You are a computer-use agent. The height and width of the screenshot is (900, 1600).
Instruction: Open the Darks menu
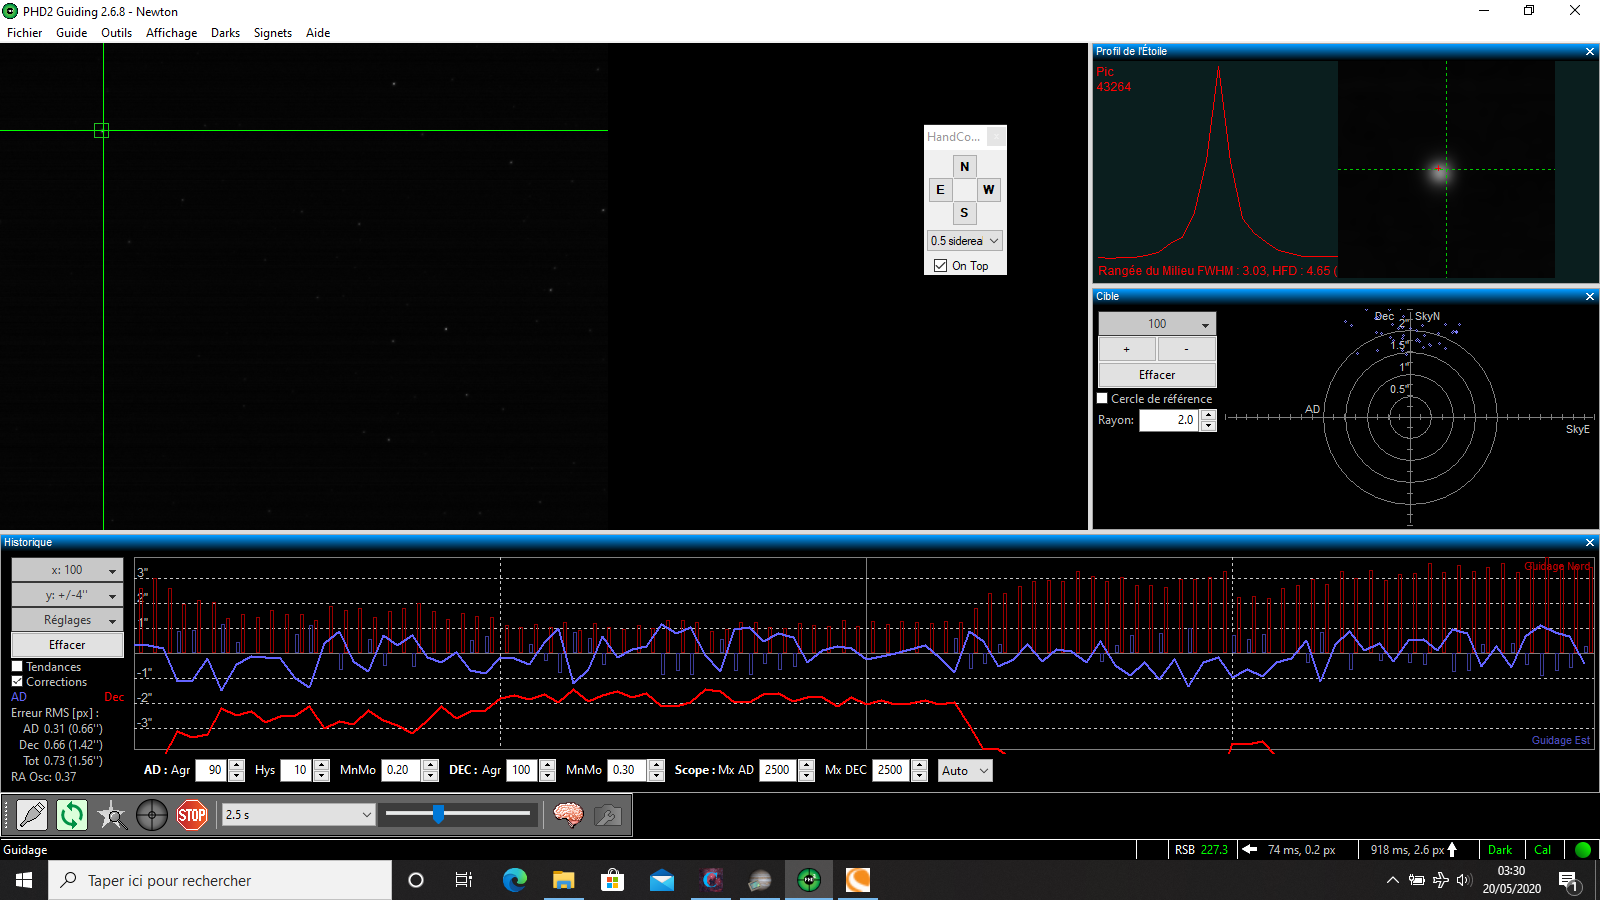point(225,33)
